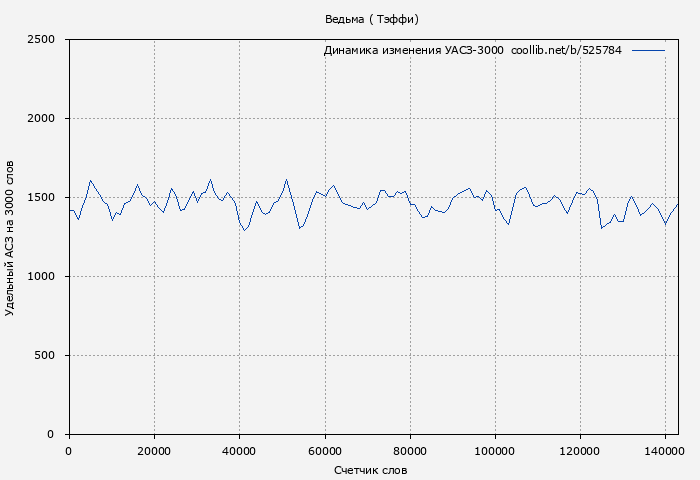This screenshot has height=480, width=700.
Task: Click the 100000 tick label on x-axis
Action: pyautogui.click(x=494, y=452)
